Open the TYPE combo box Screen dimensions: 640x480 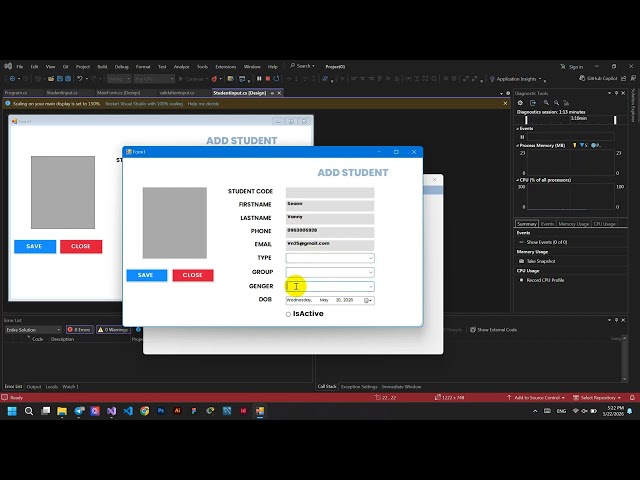click(x=330, y=258)
